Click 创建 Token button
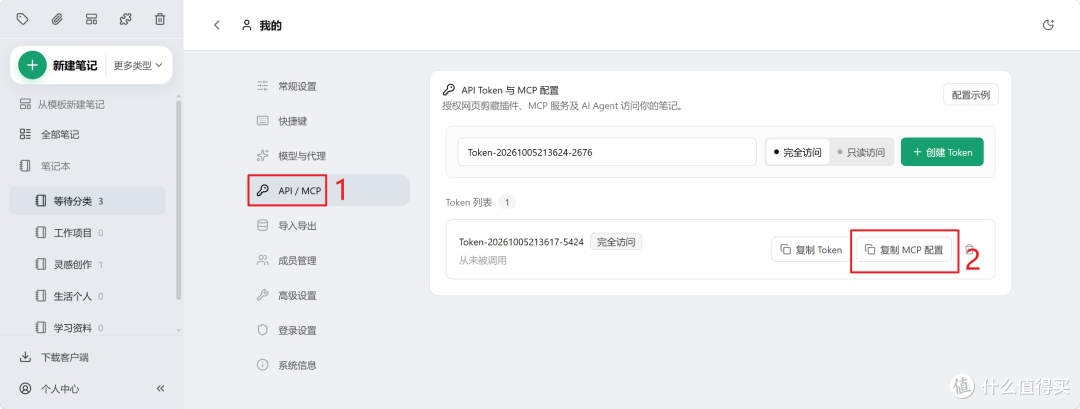 [942, 152]
